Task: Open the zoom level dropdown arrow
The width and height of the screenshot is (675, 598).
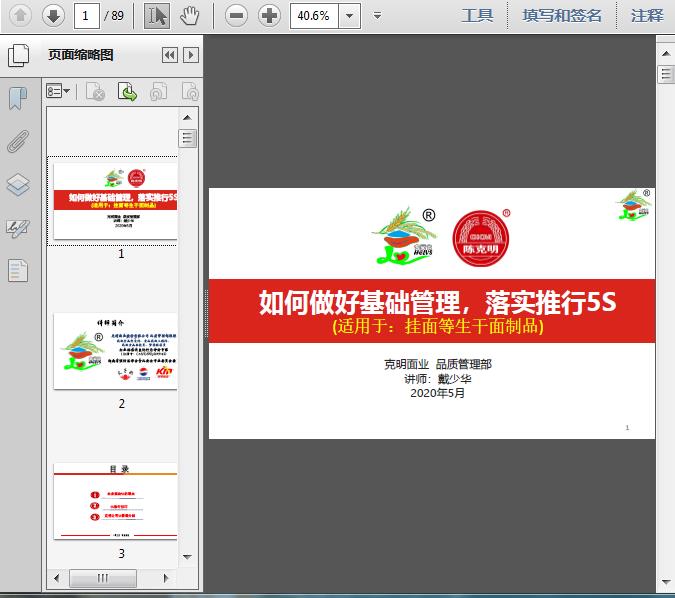Action: [350, 16]
